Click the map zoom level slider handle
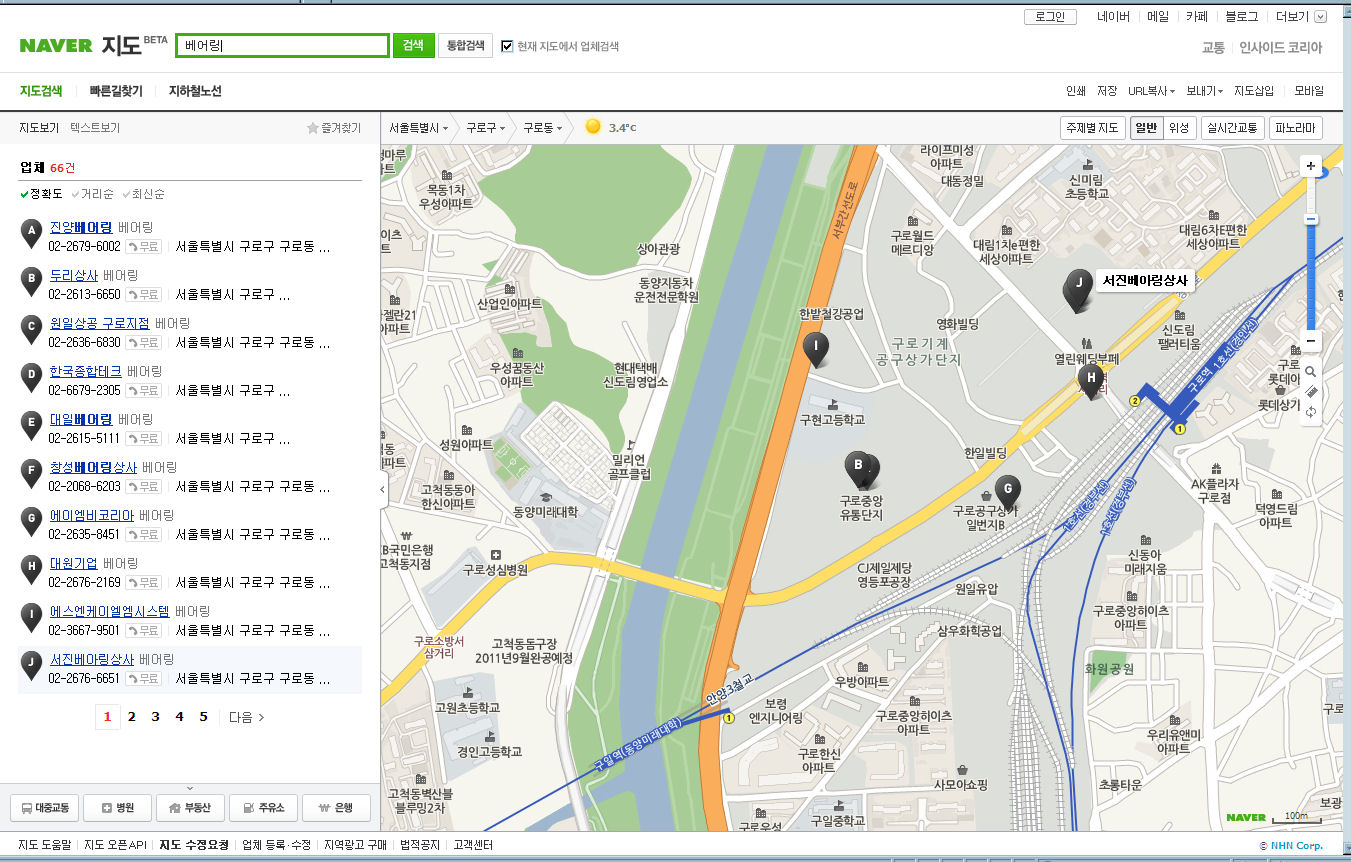The height and width of the screenshot is (862, 1351). pos(1311,220)
